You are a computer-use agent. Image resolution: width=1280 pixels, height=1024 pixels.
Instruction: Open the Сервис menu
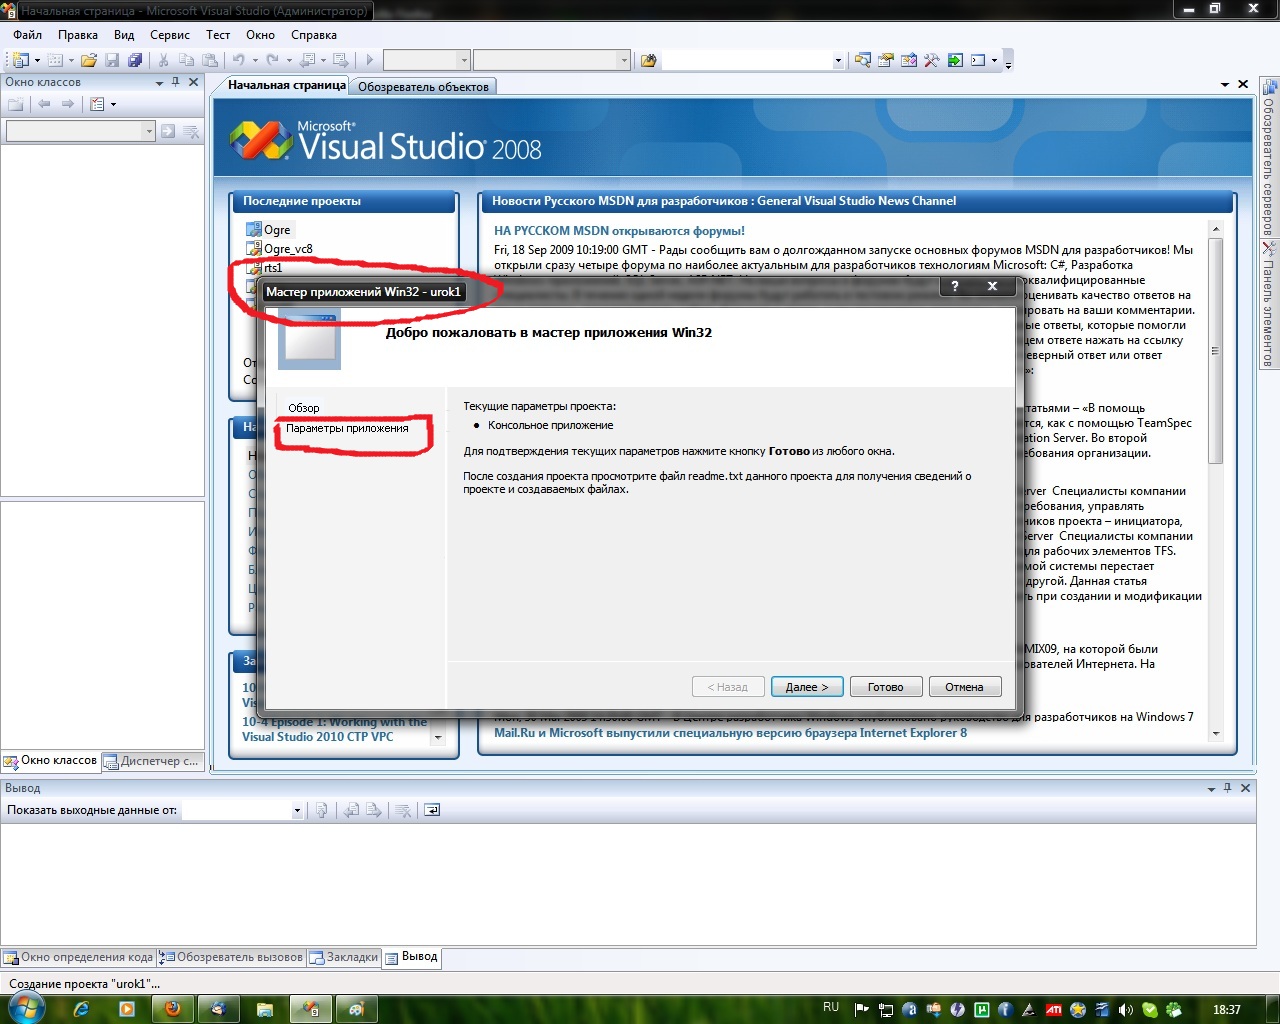click(x=170, y=34)
